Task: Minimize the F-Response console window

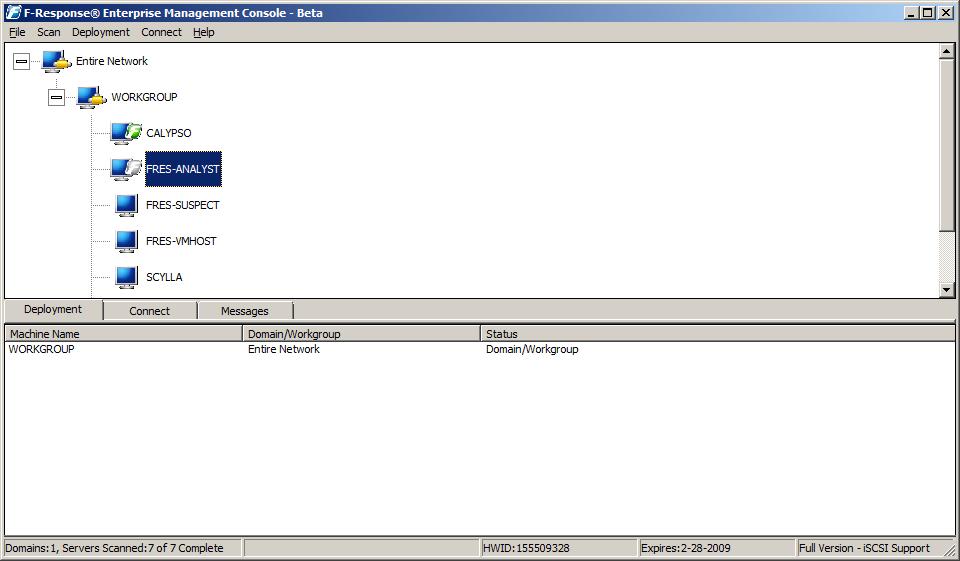Action: pyautogui.click(x=912, y=12)
